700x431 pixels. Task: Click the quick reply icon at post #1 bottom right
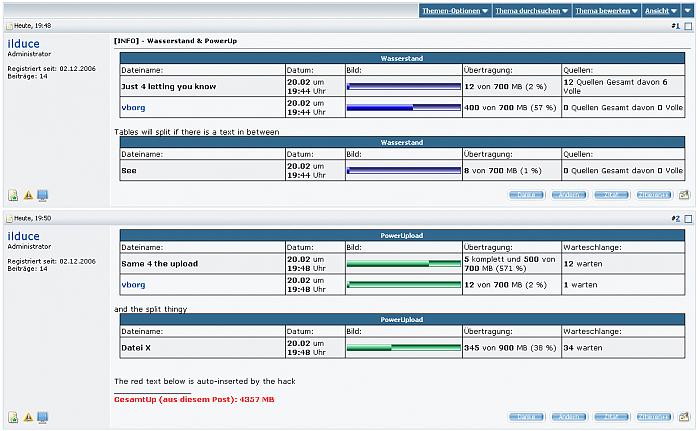[684, 196]
